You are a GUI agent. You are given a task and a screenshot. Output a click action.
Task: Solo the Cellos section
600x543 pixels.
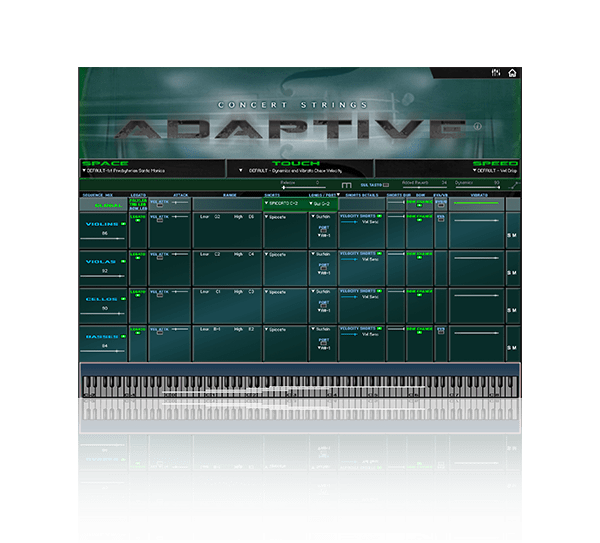[x=509, y=310]
